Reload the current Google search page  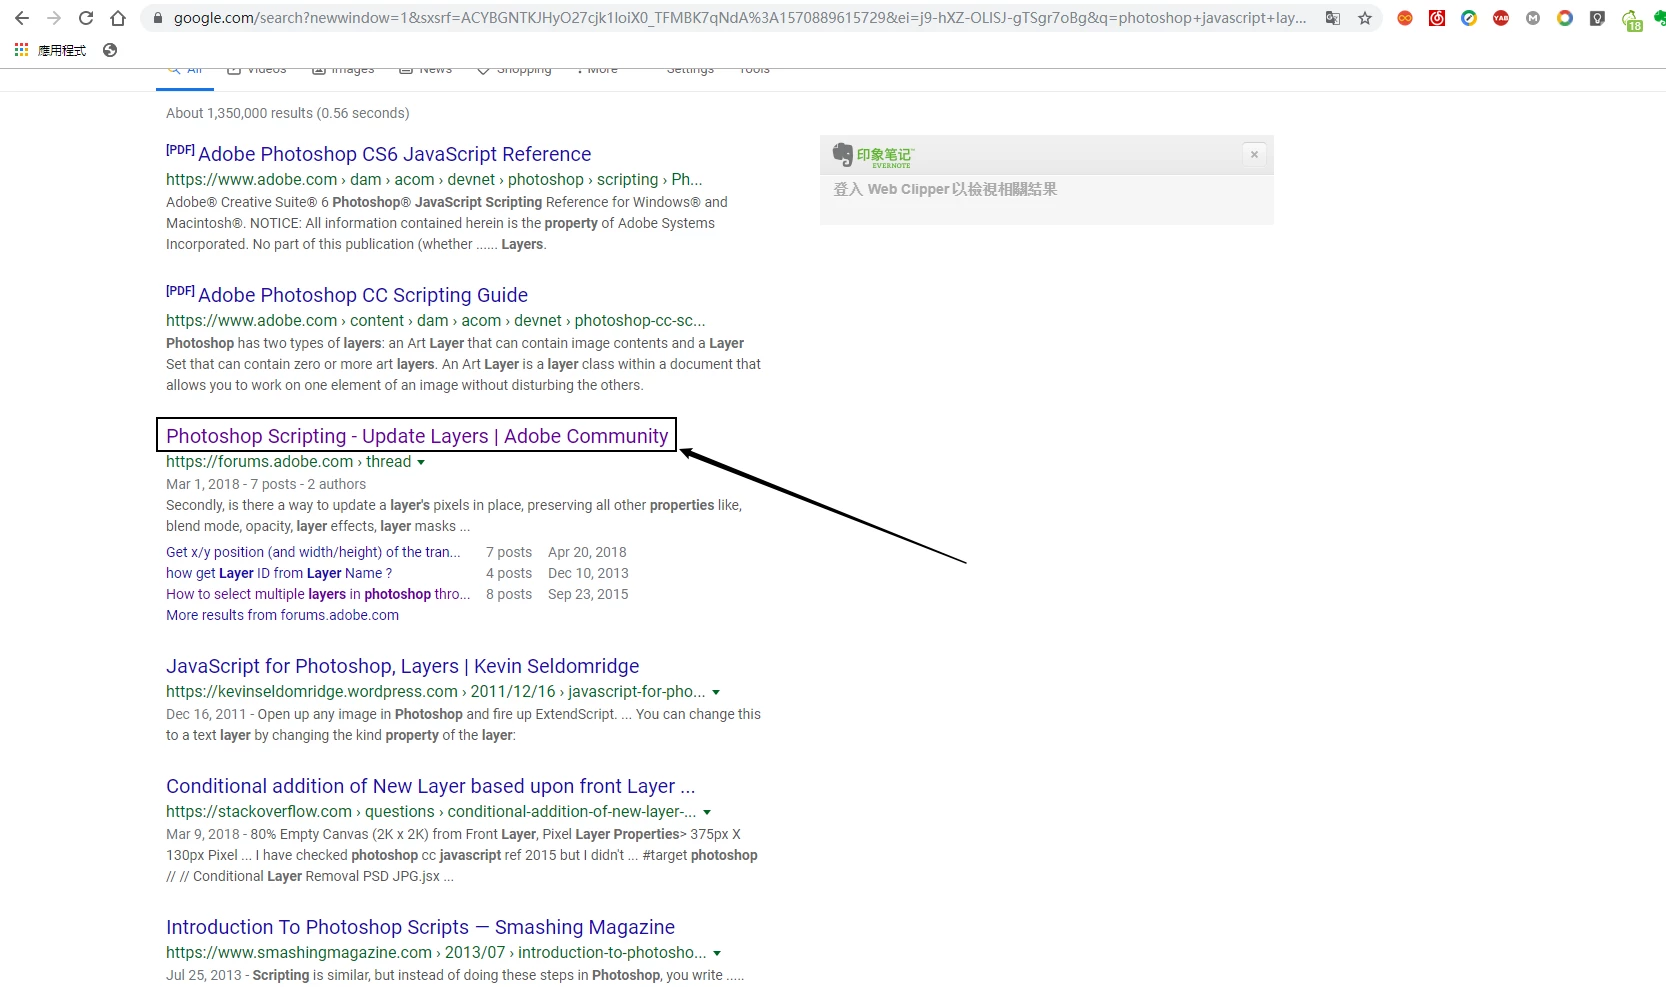coord(86,18)
